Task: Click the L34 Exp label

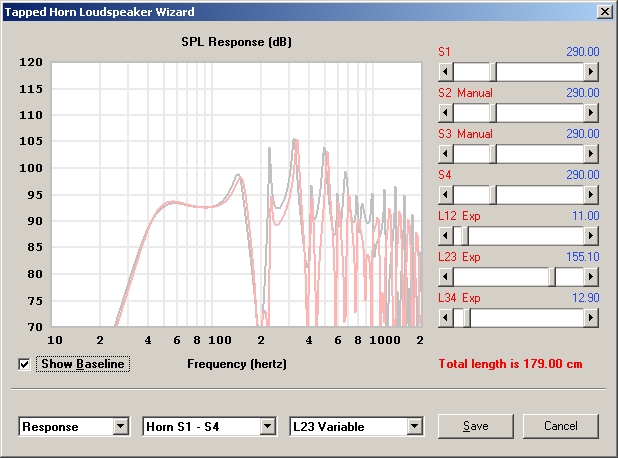Action: pyautogui.click(x=459, y=298)
